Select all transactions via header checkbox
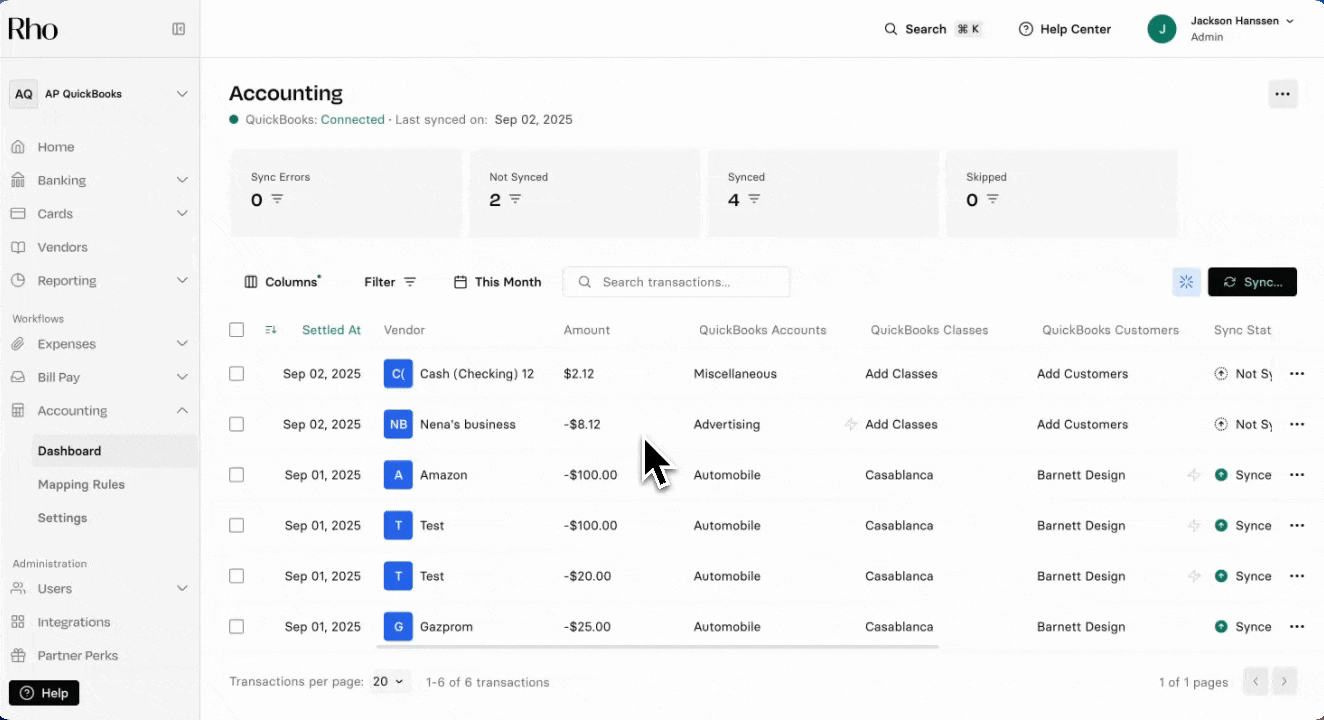Viewport: 1324px width, 720px height. [x=236, y=330]
